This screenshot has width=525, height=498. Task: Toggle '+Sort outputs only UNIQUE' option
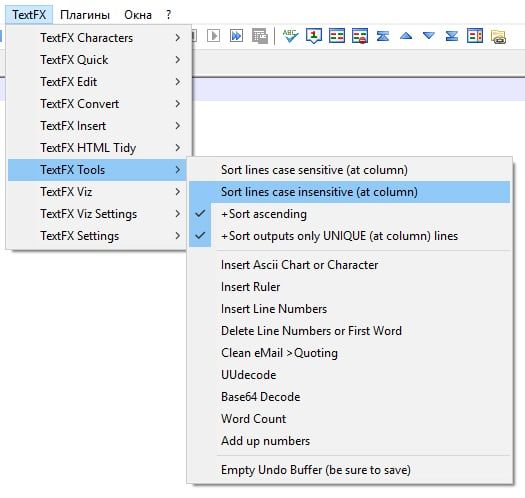click(x=350, y=236)
